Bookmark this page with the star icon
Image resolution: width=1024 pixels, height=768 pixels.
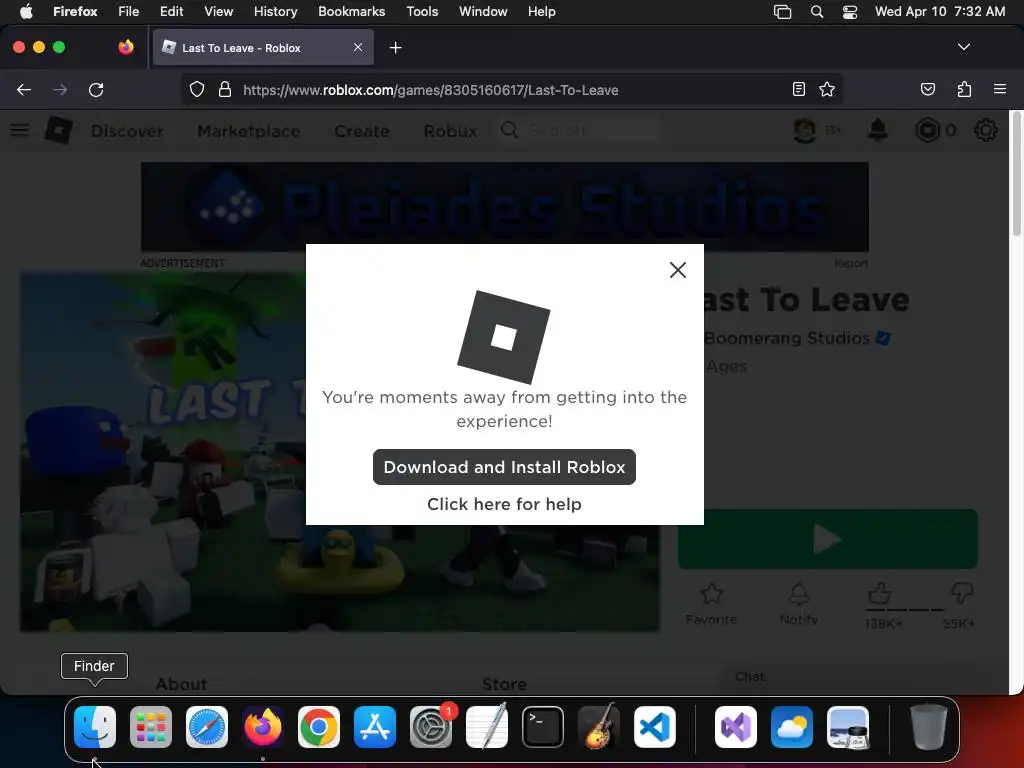pos(827,89)
